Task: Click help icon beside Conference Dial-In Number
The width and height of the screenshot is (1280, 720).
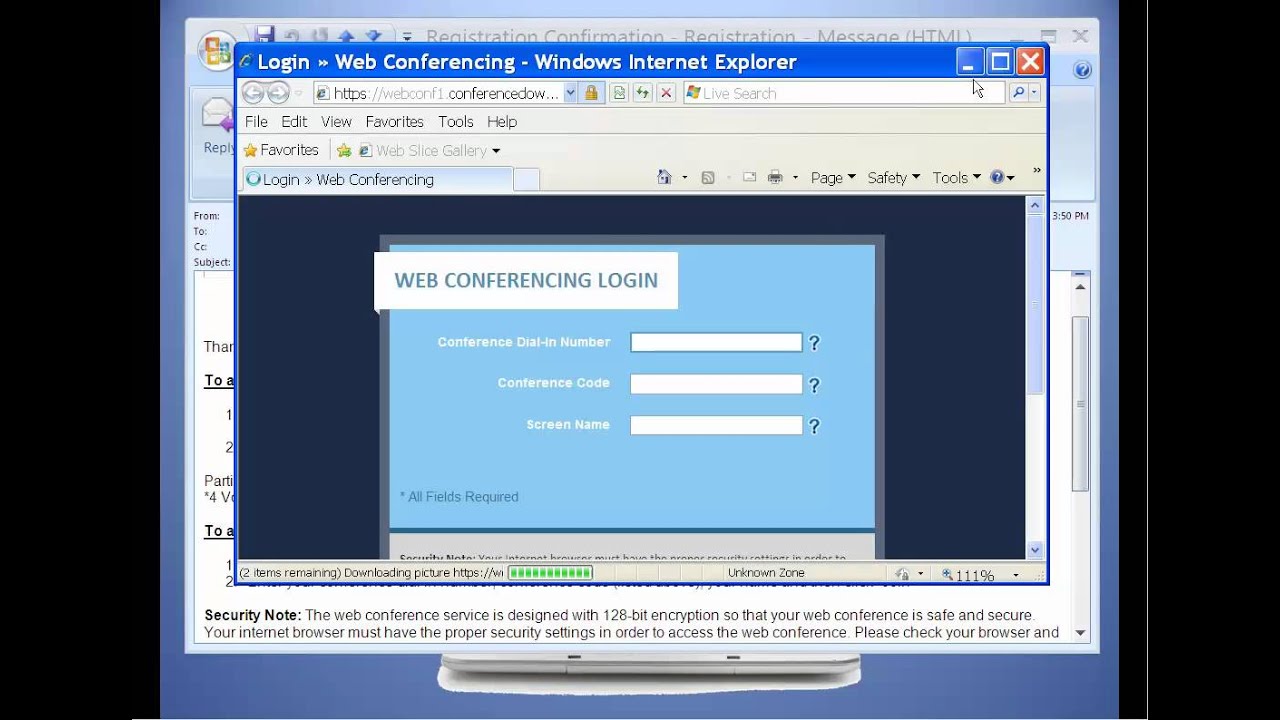Action: (x=814, y=343)
